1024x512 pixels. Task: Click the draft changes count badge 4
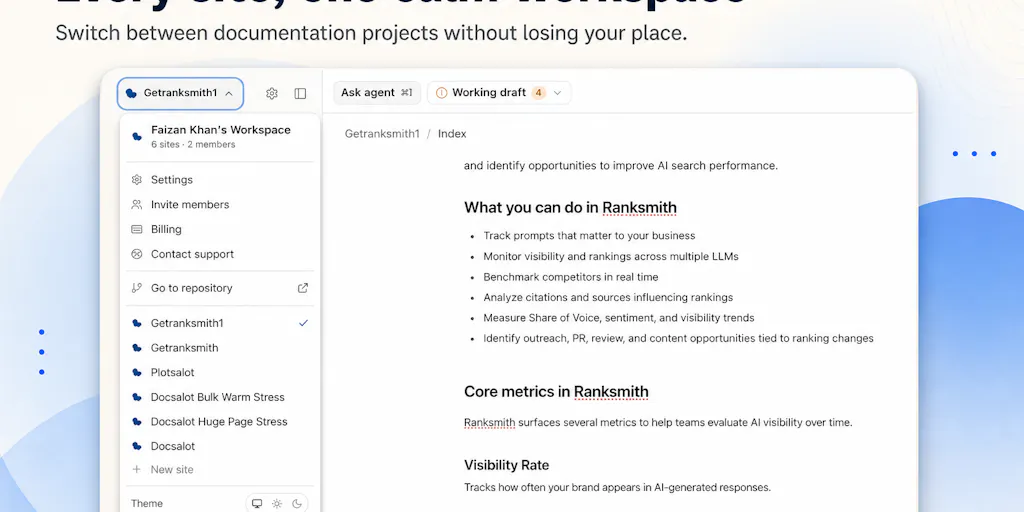click(x=538, y=93)
